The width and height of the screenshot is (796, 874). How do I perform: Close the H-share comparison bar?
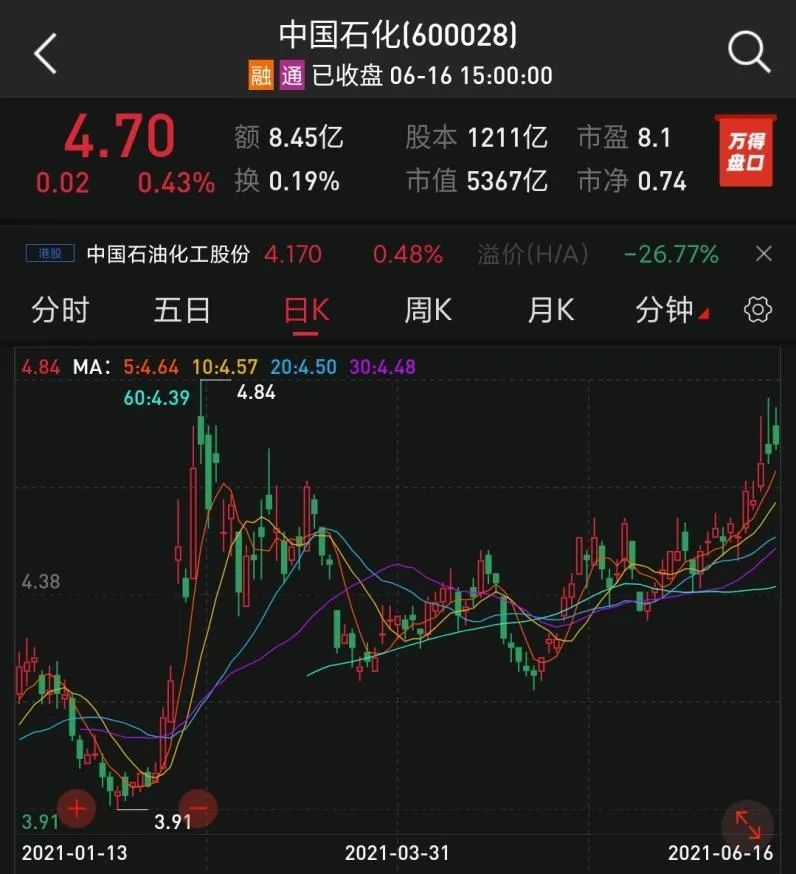pyautogui.click(x=764, y=254)
